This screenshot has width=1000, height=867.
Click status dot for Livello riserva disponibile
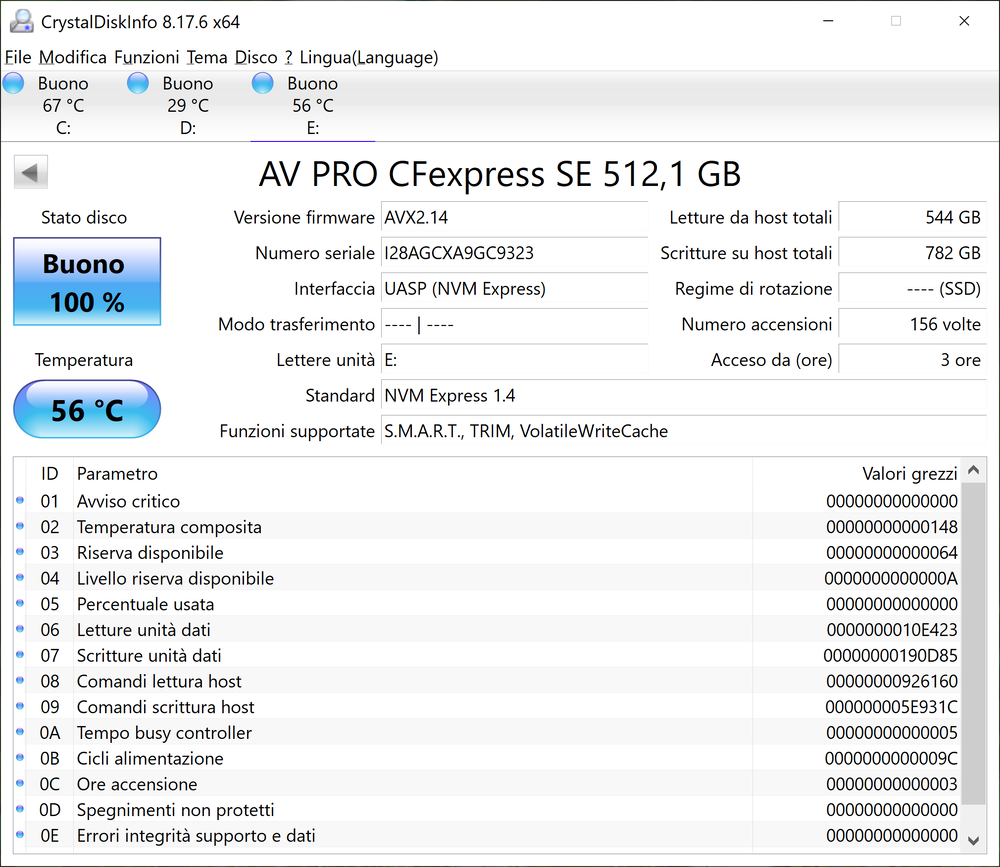(20, 578)
